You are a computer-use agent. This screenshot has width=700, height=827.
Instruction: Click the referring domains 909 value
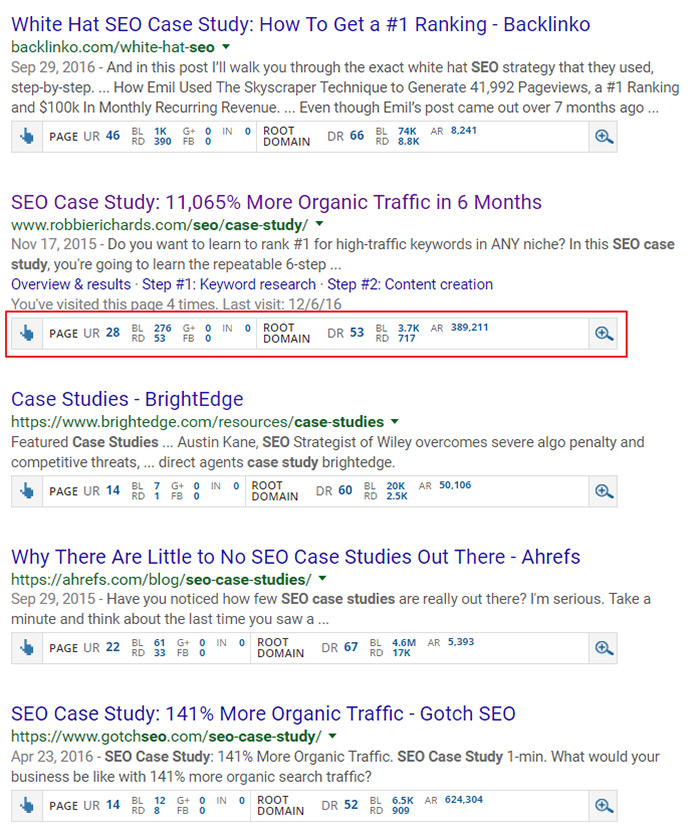click(x=400, y=810)
